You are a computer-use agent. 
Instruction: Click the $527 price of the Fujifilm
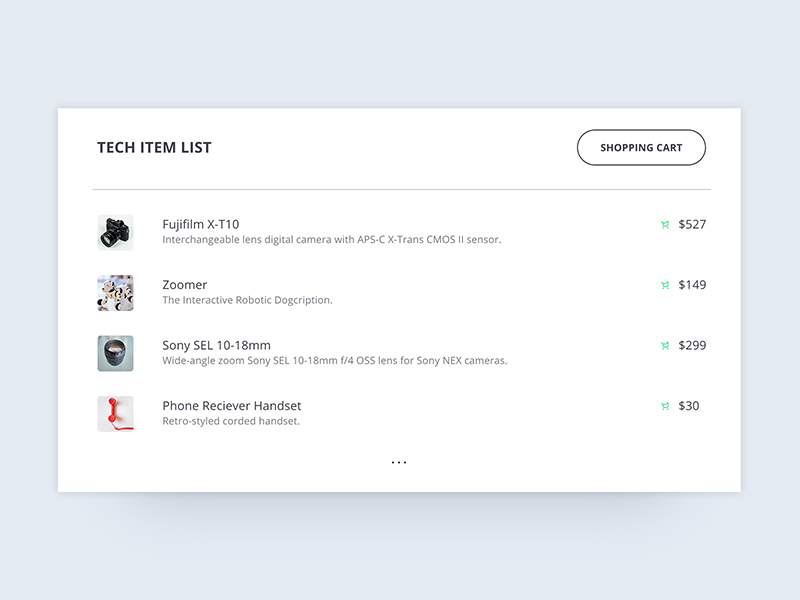click(691, 224)
